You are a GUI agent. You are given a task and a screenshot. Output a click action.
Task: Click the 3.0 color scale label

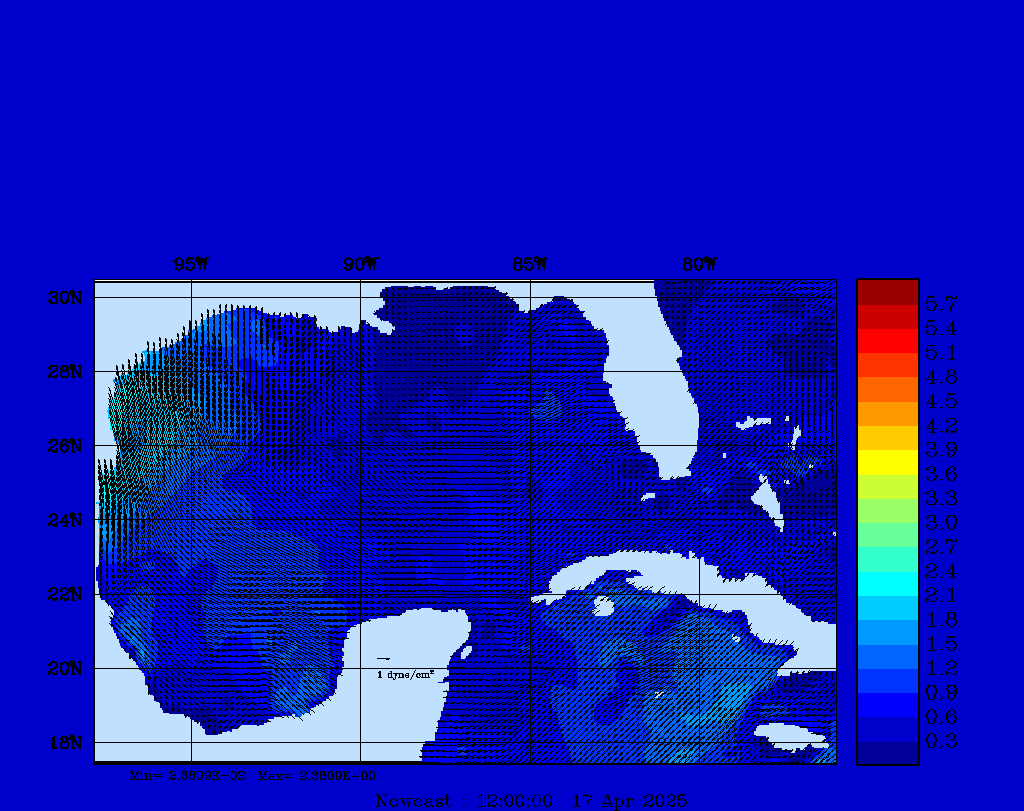[941, 522]
